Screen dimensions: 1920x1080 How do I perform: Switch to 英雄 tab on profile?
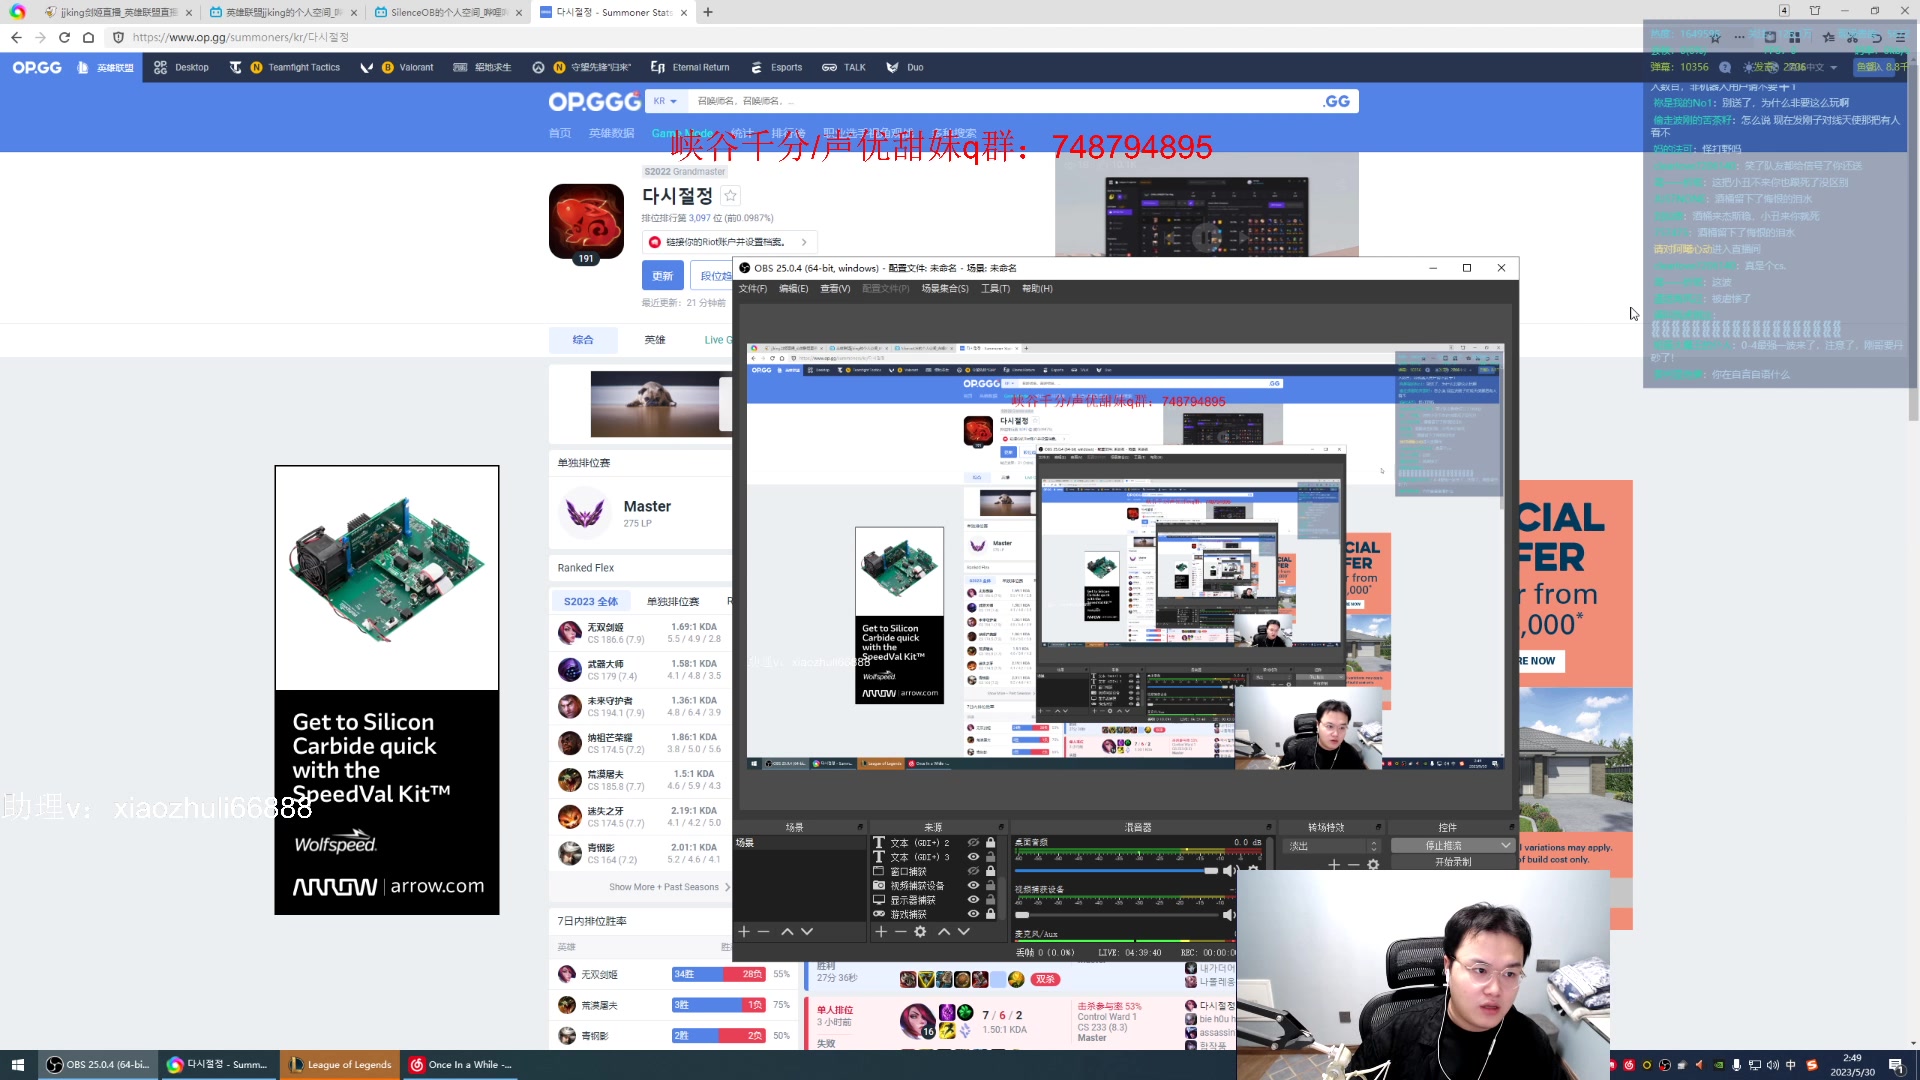(655, 340)
